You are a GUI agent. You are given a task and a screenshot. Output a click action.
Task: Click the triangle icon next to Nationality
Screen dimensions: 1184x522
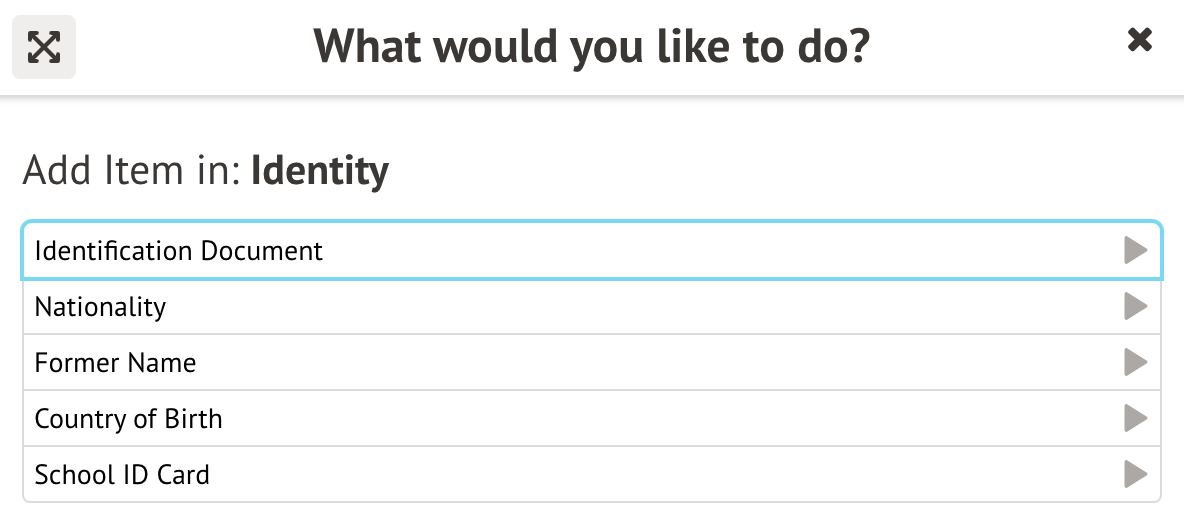[x=1135, y=306]
